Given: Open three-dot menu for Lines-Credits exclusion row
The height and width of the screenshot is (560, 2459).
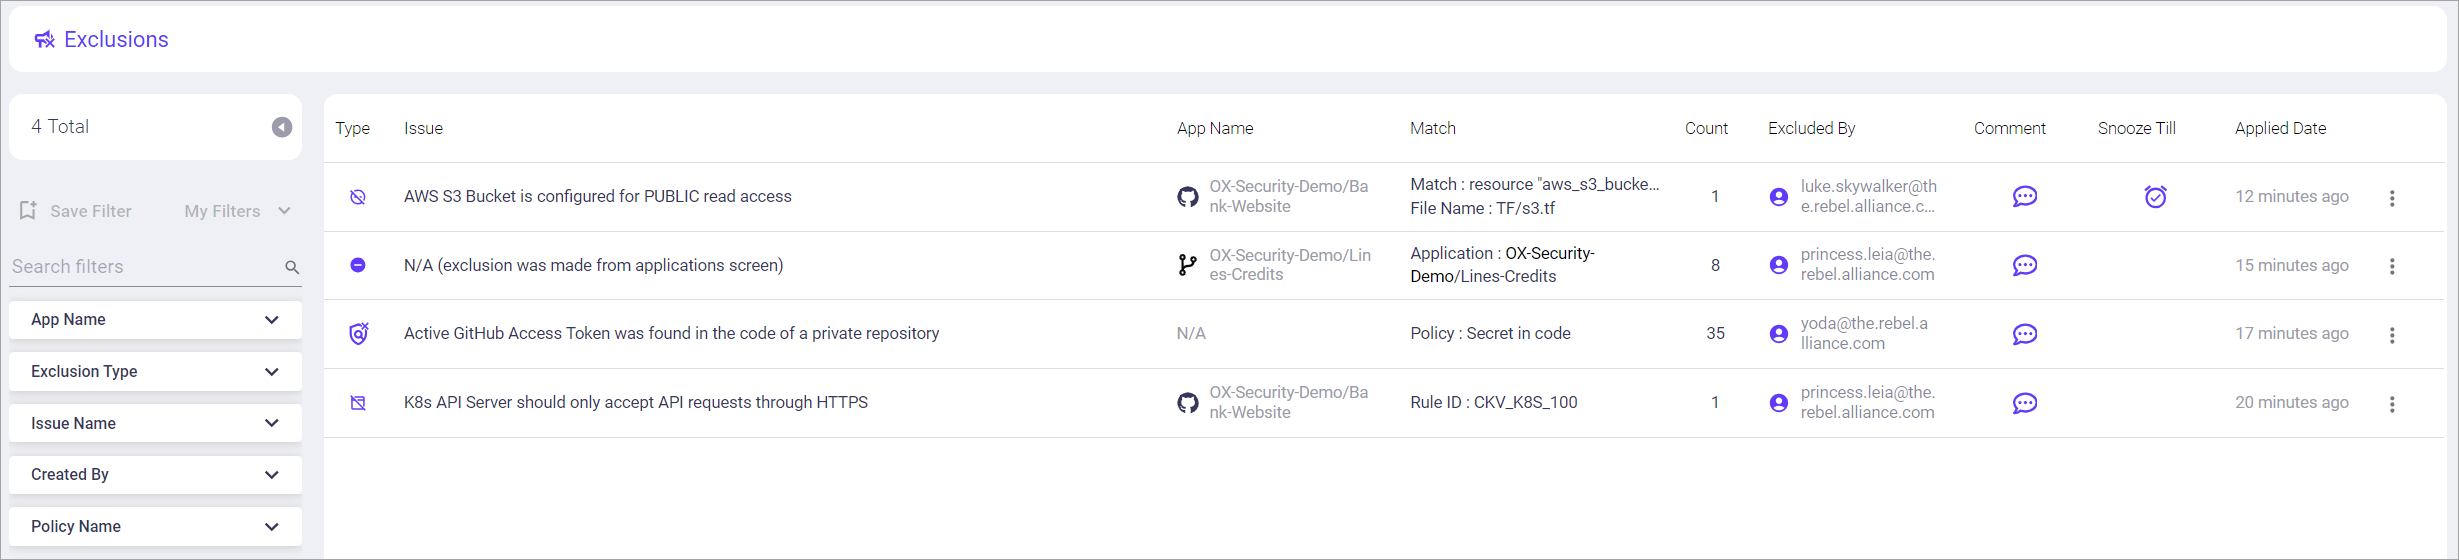Looking at the screenshot, I should (2392, 266).
